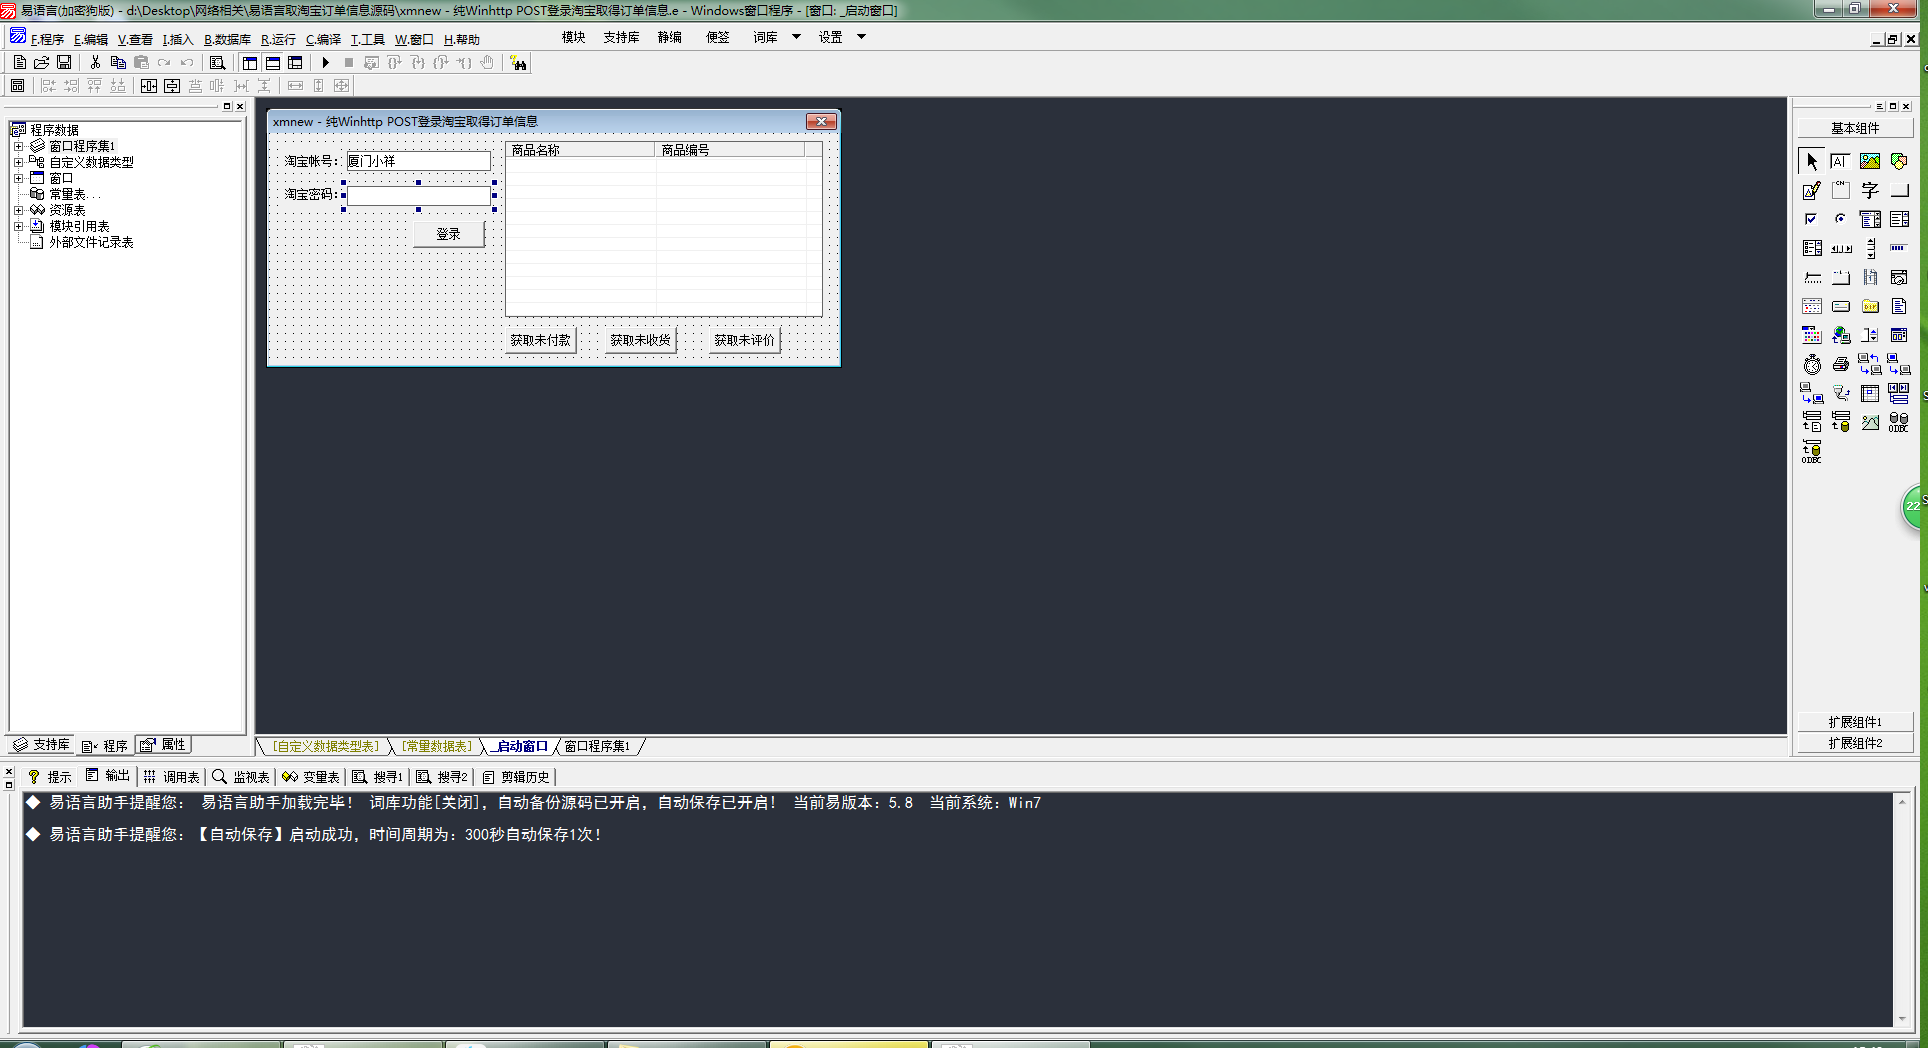Select the pointer arrow tool in component box
Screen dimensions: 1928x1048
coord(1812,161)
